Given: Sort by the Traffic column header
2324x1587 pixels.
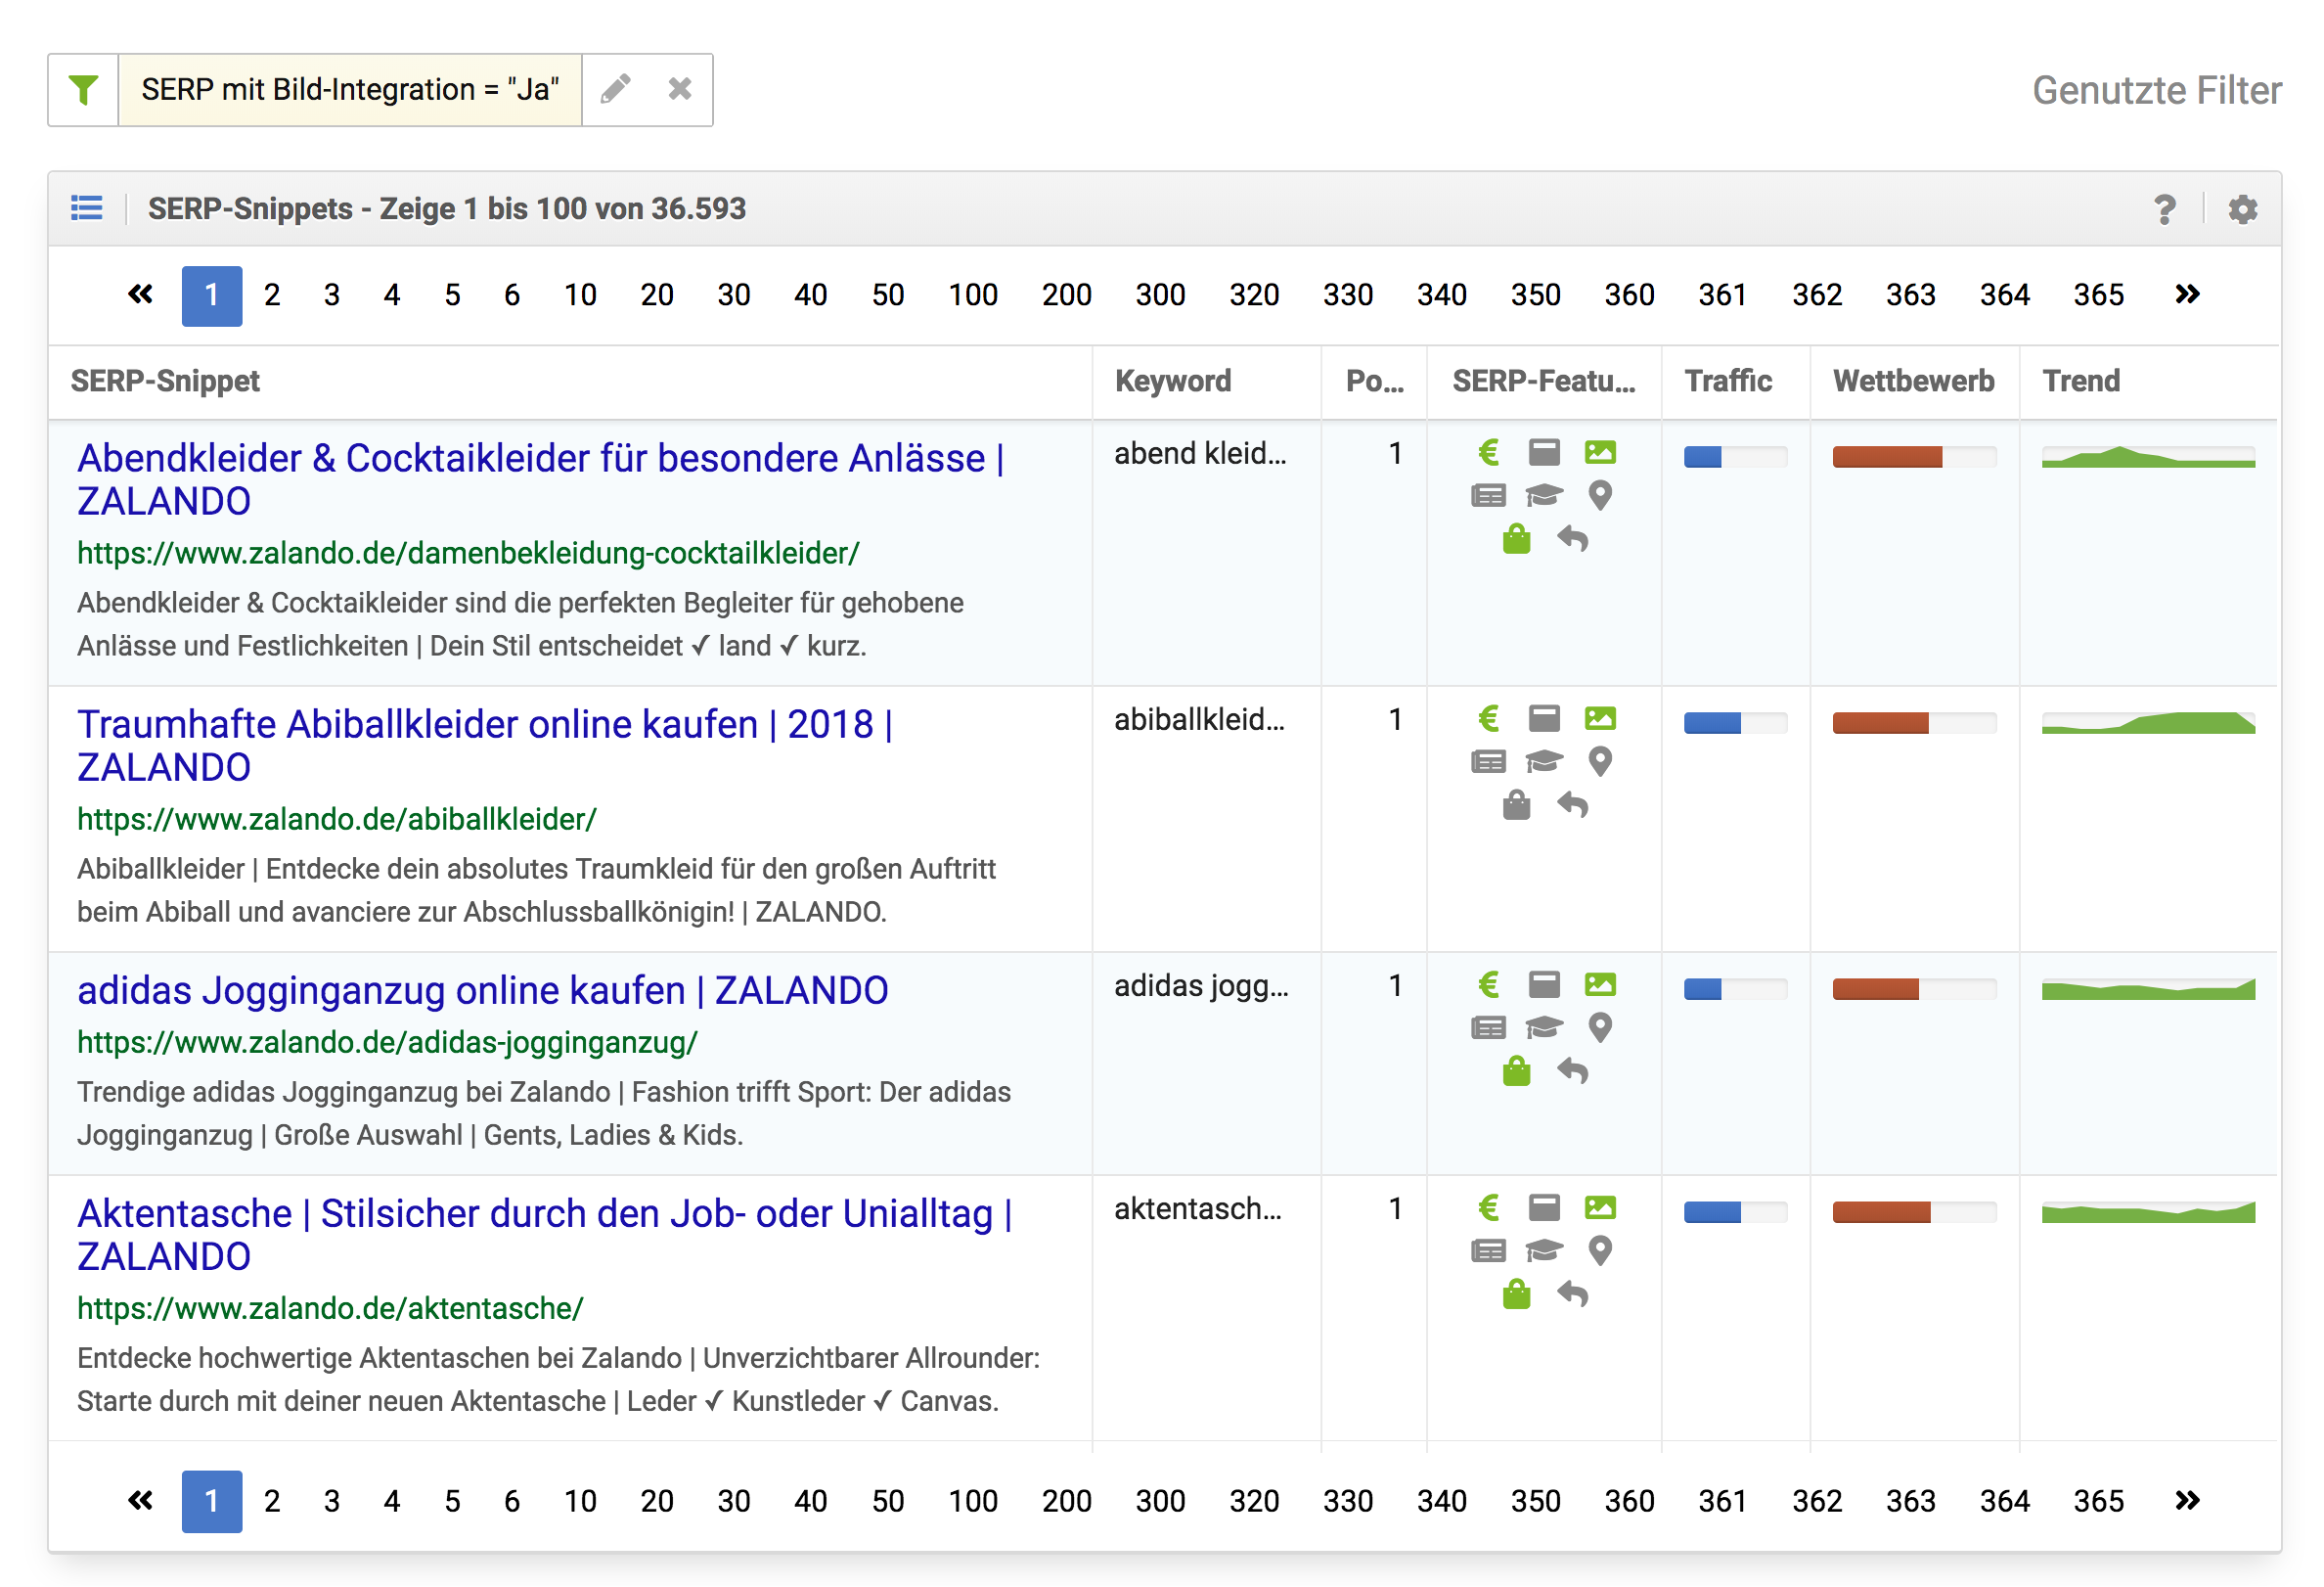Looking at the screenshot, I should pyautogui.click(x=1727, y=381).
